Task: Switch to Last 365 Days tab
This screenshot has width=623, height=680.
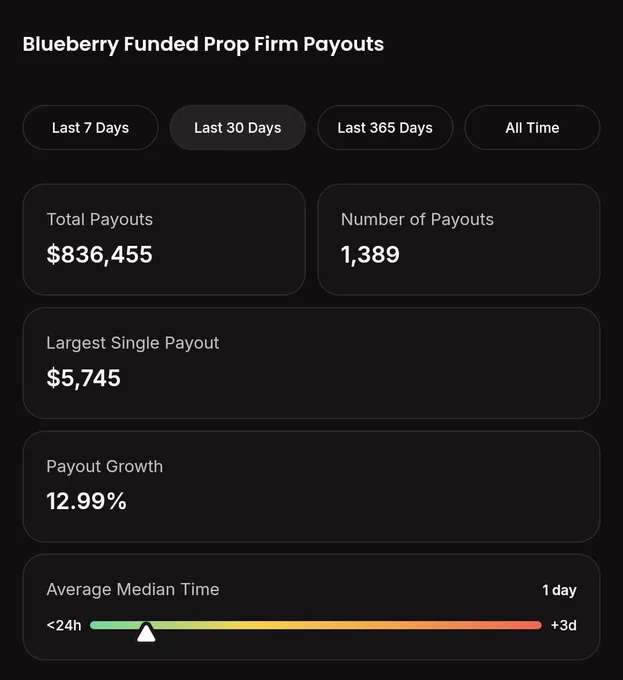Action: [x=385, y=128]
